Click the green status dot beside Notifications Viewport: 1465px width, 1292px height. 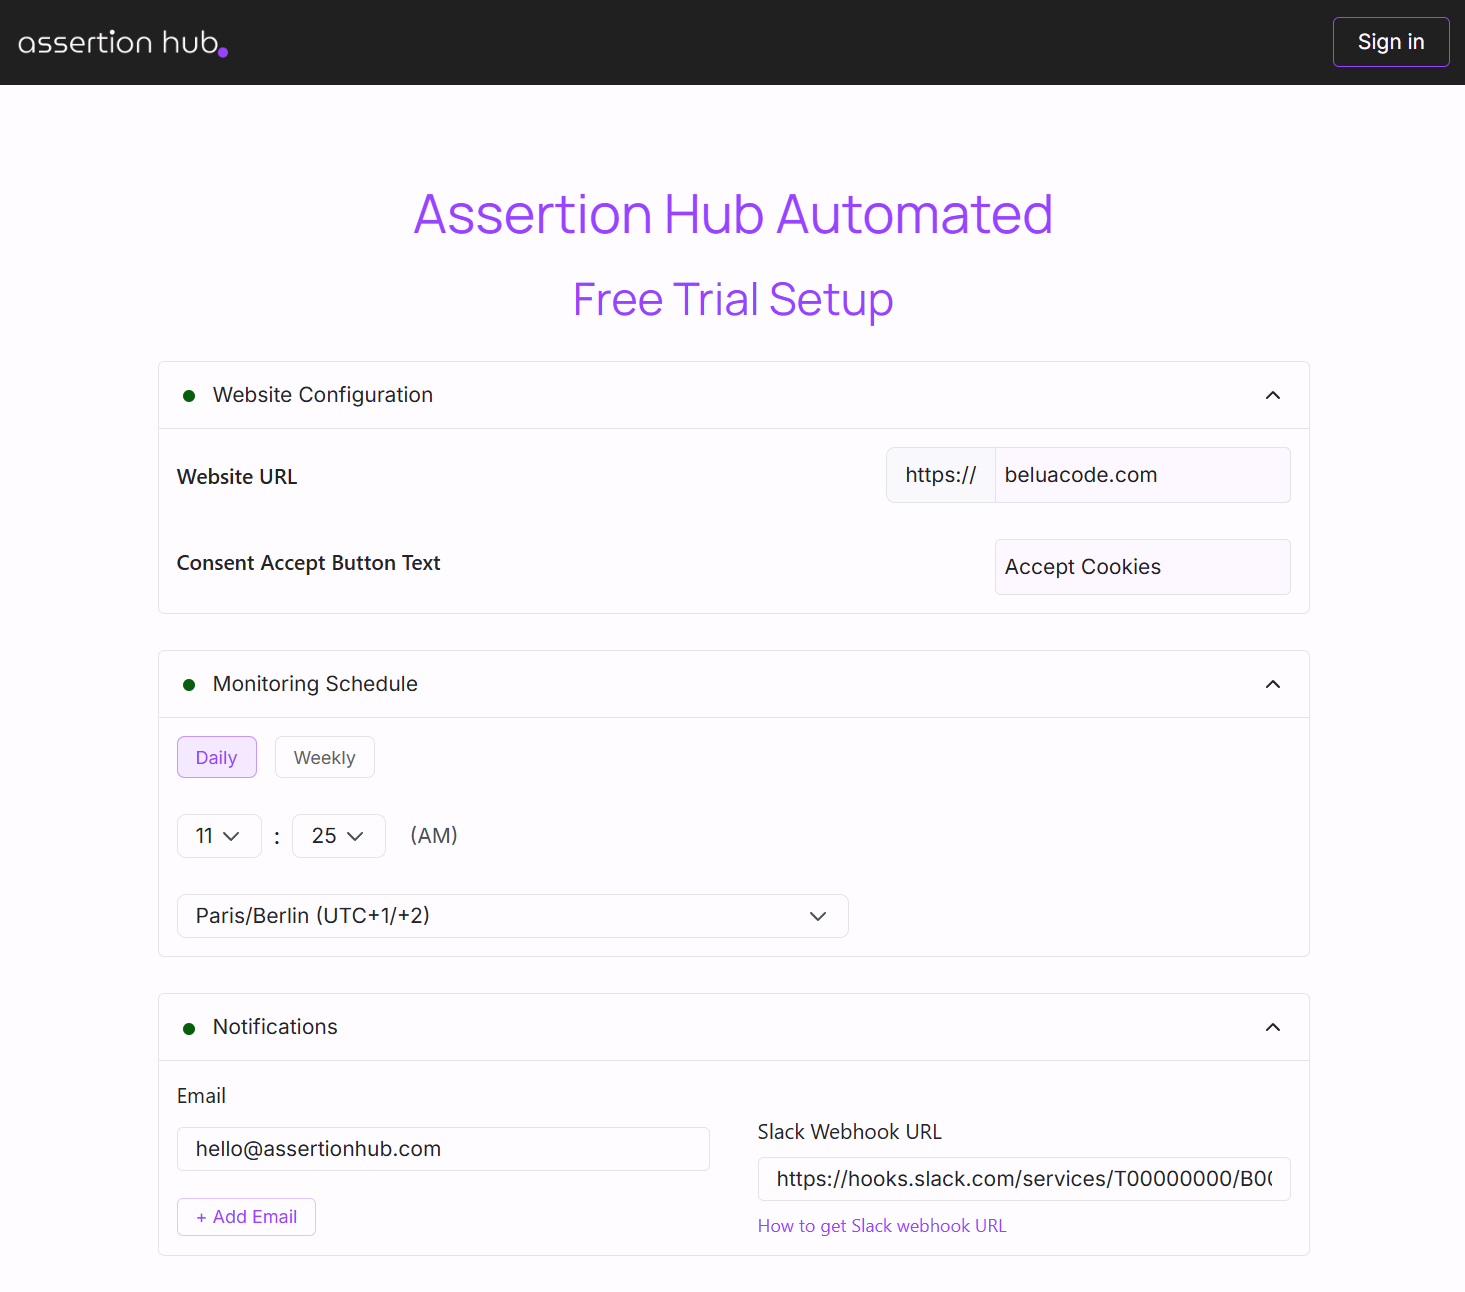(189, 1027)
